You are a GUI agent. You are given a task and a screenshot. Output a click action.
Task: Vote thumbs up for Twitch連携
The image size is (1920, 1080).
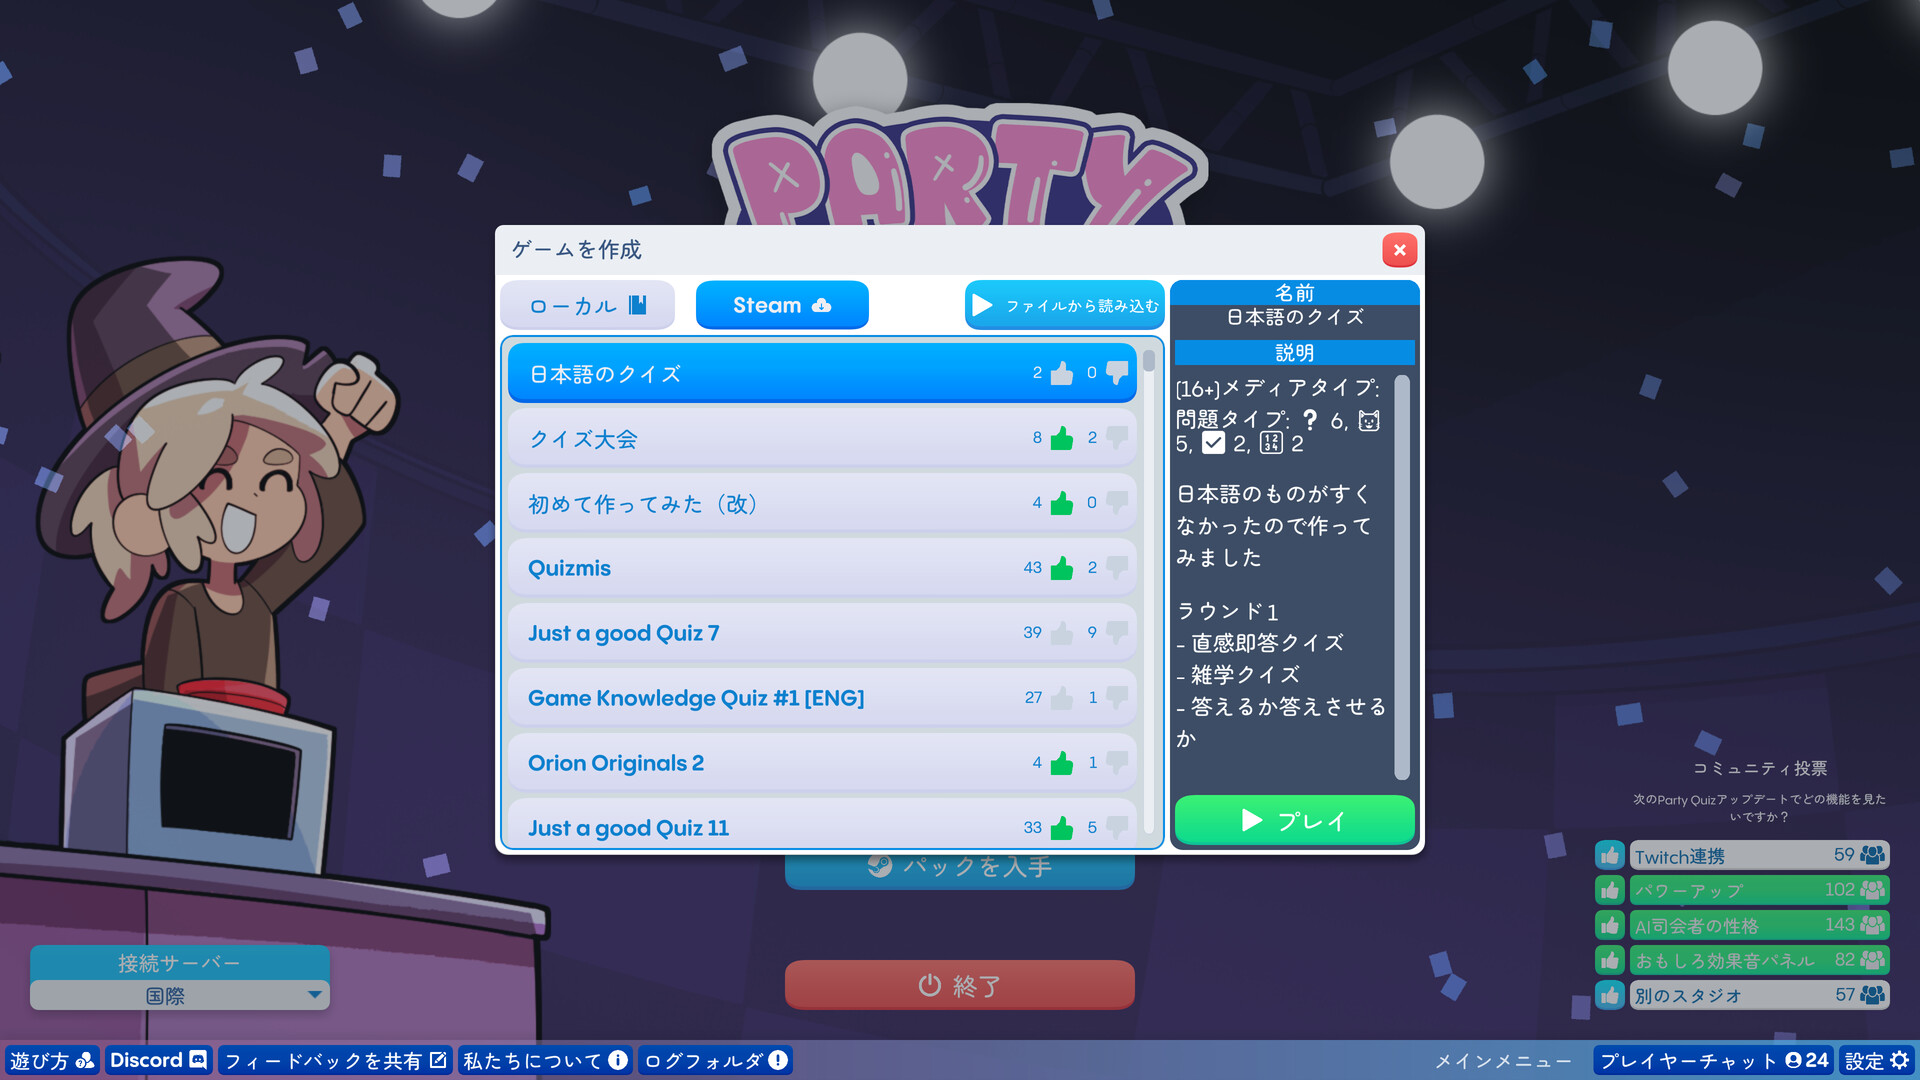tap(1610, 856)
